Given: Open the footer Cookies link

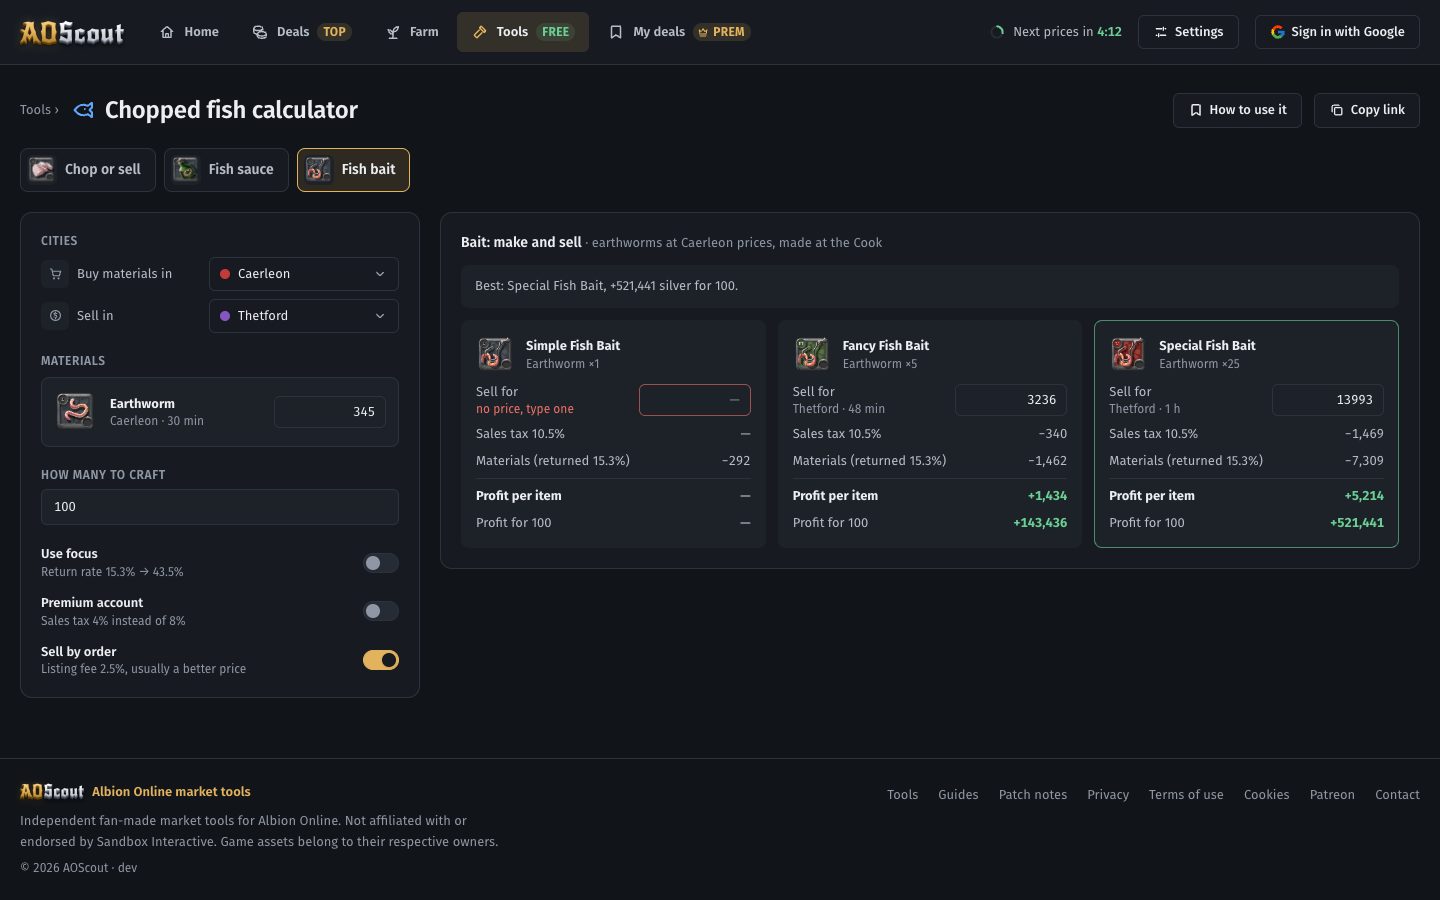Looking at the screenshot, I should click(1266, 795).
